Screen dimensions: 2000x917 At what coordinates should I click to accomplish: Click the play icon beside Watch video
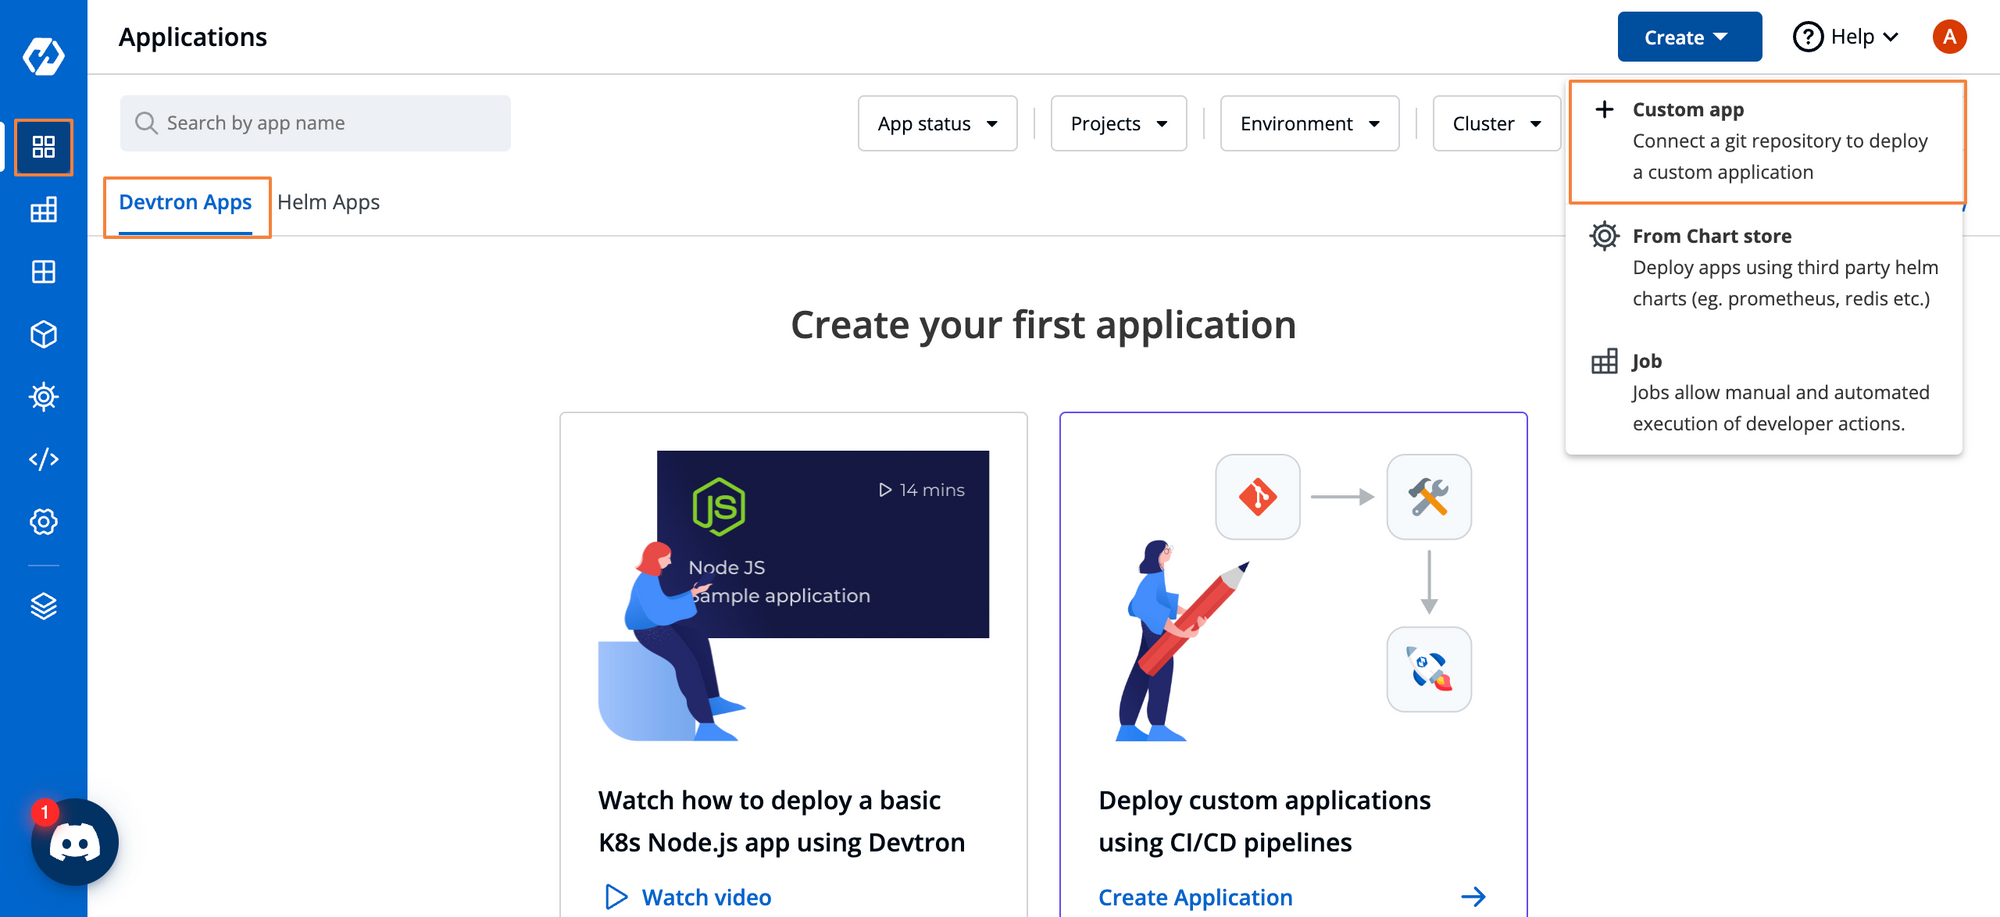click(x=616, y=897)
